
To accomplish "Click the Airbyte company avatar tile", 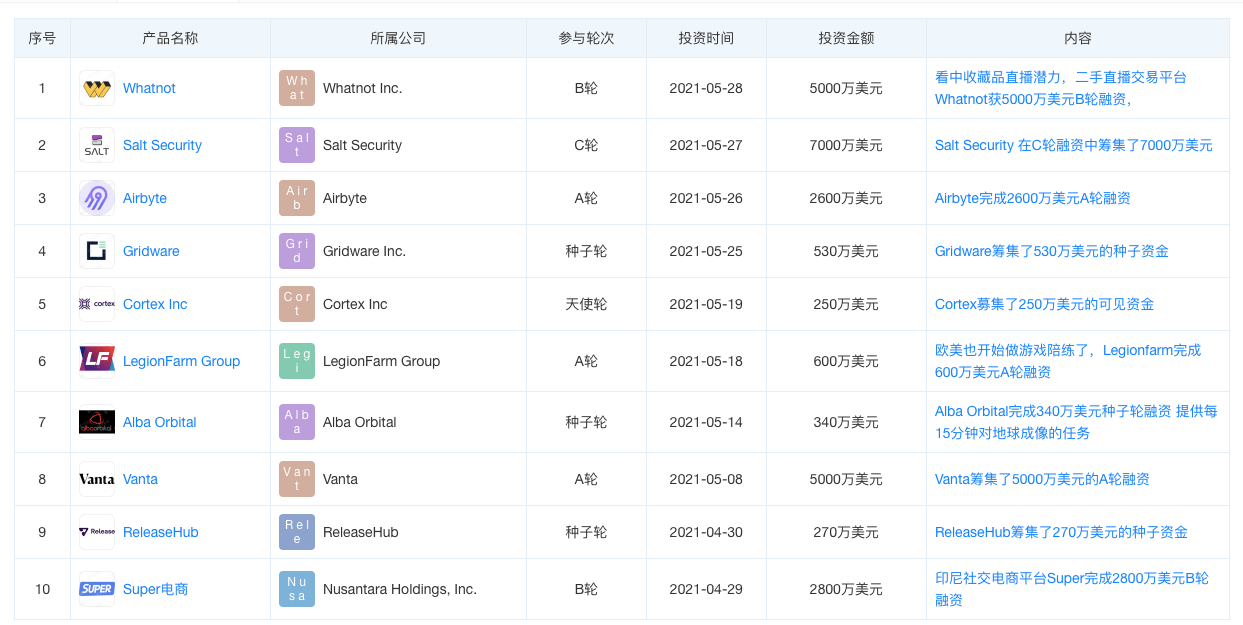I will point(297,198).
